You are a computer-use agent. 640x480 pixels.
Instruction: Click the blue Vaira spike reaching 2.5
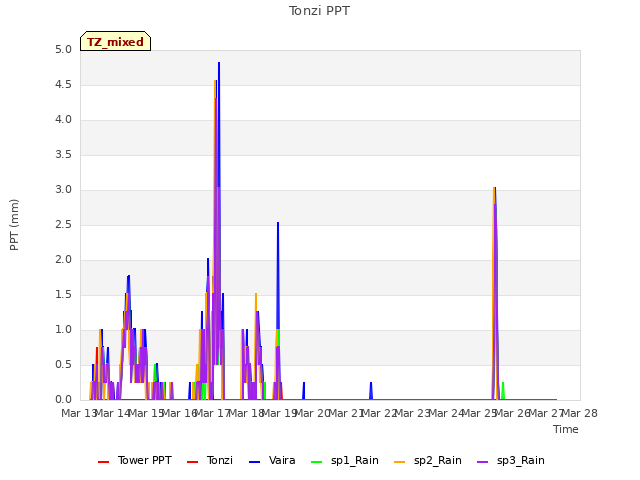(x=278, y=224)
